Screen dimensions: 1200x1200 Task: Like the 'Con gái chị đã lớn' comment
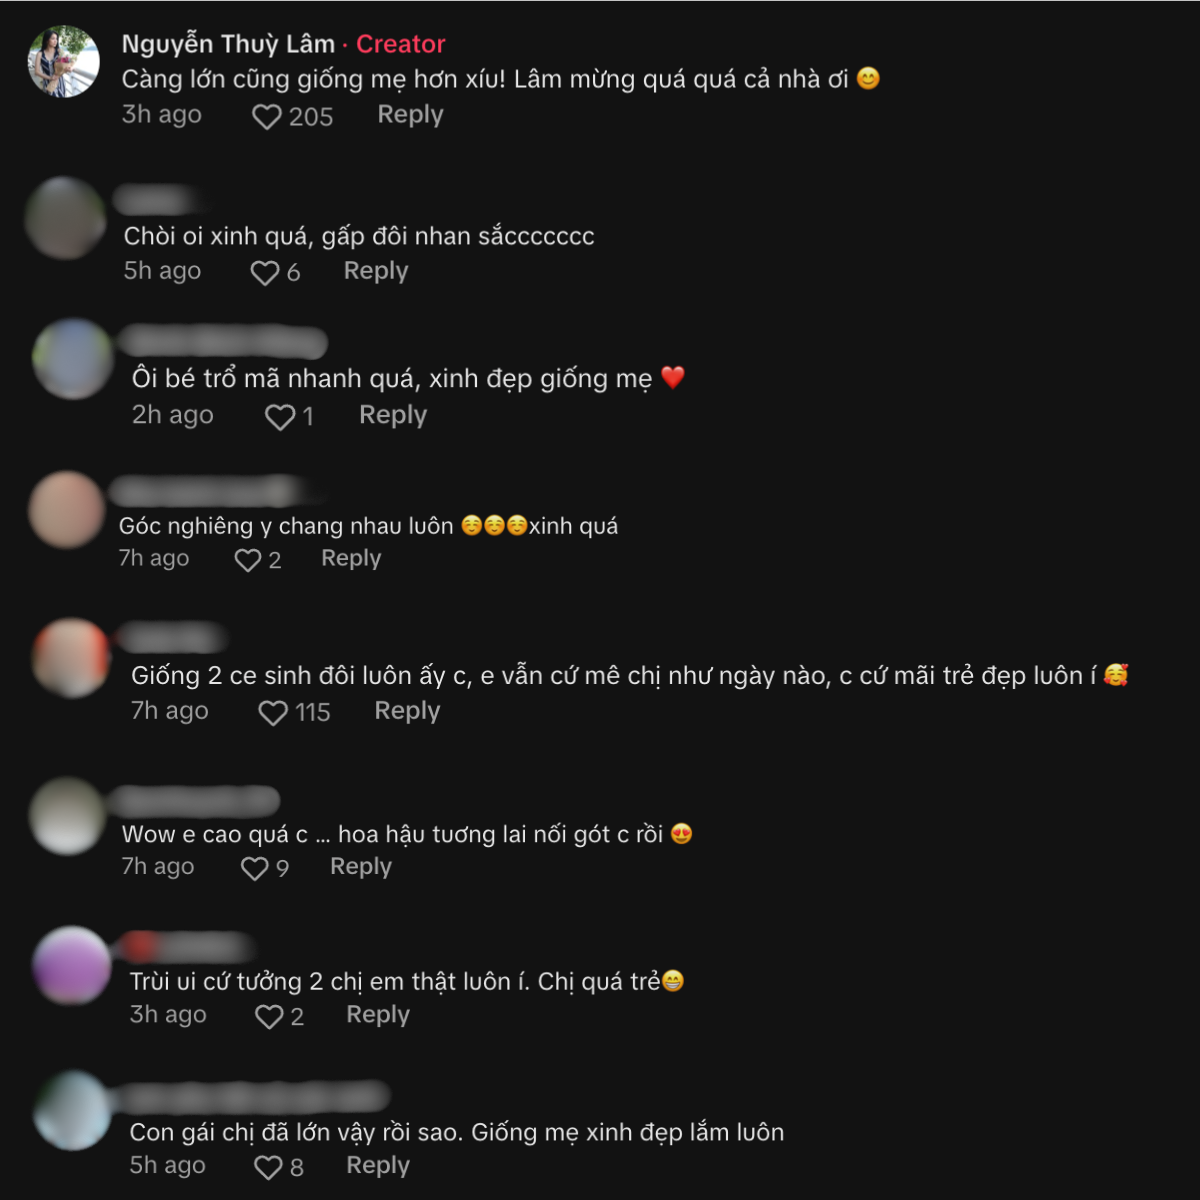268,1167
